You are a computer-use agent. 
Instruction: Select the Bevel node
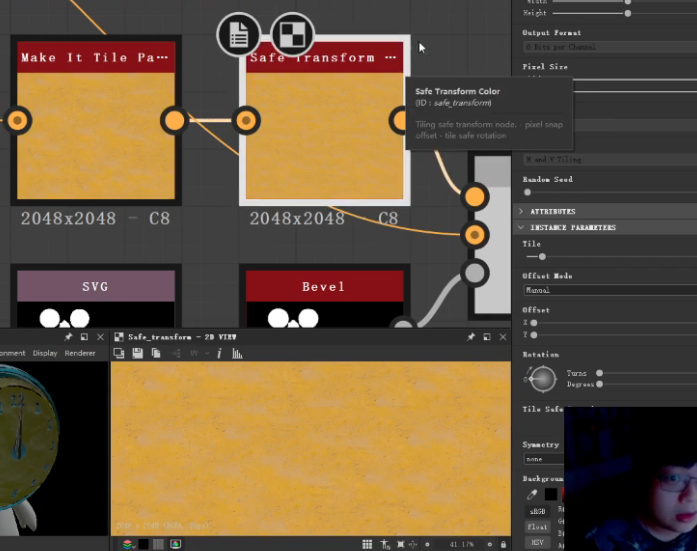324,296
